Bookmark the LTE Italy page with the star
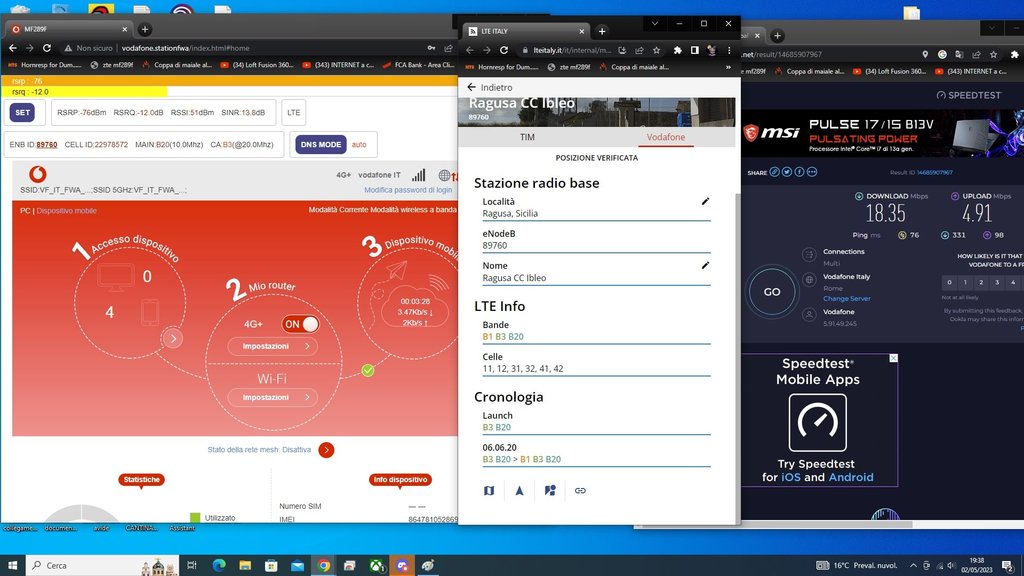Screen dimensions: 1024x576 point(656,50)
